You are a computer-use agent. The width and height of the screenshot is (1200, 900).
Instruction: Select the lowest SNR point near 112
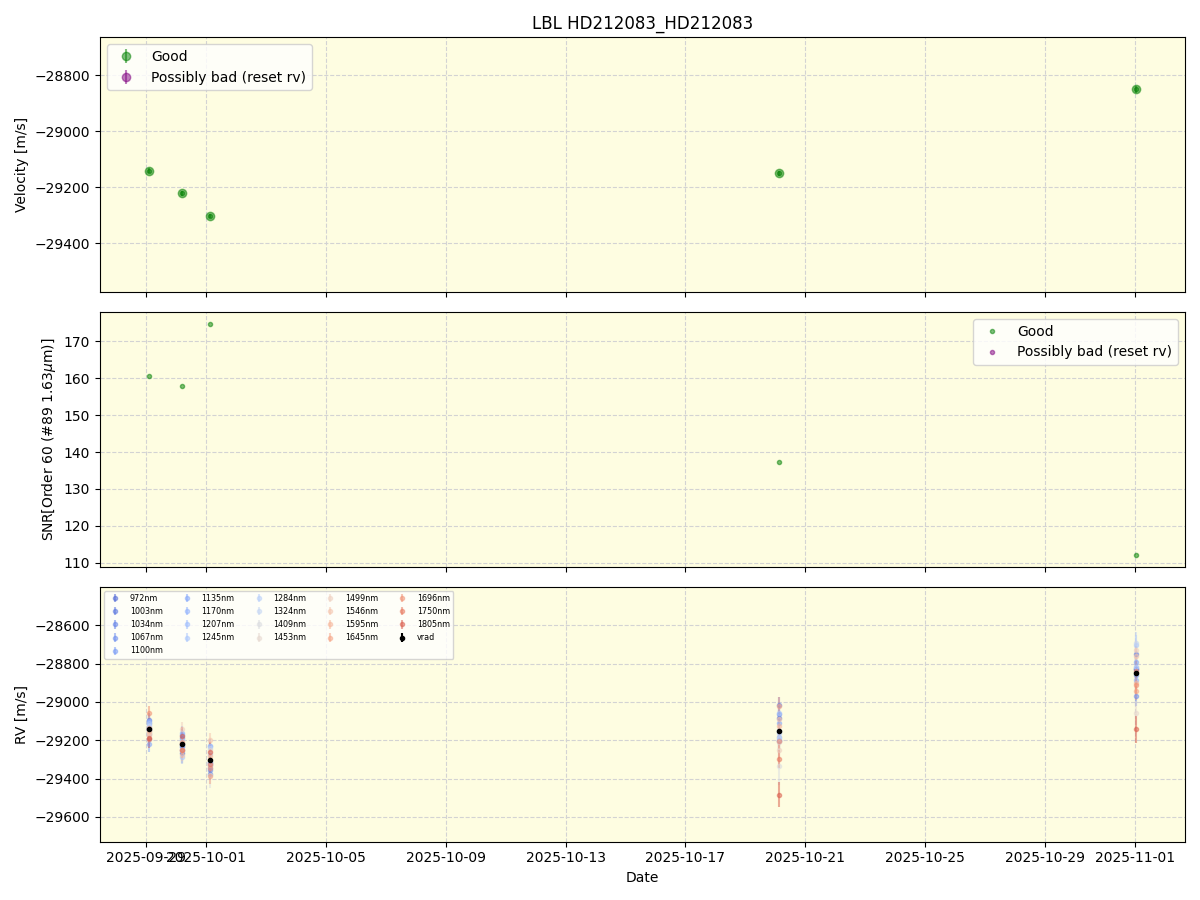point(1136,555)
